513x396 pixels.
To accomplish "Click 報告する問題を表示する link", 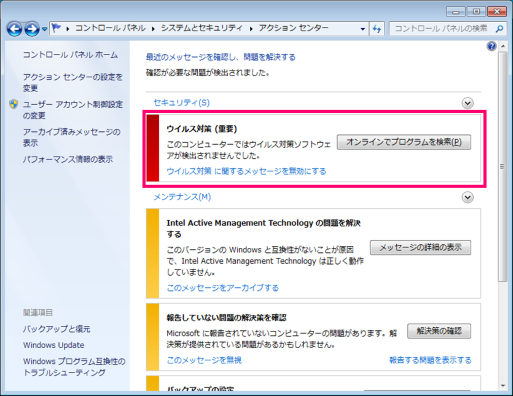I will coord(430,360).
